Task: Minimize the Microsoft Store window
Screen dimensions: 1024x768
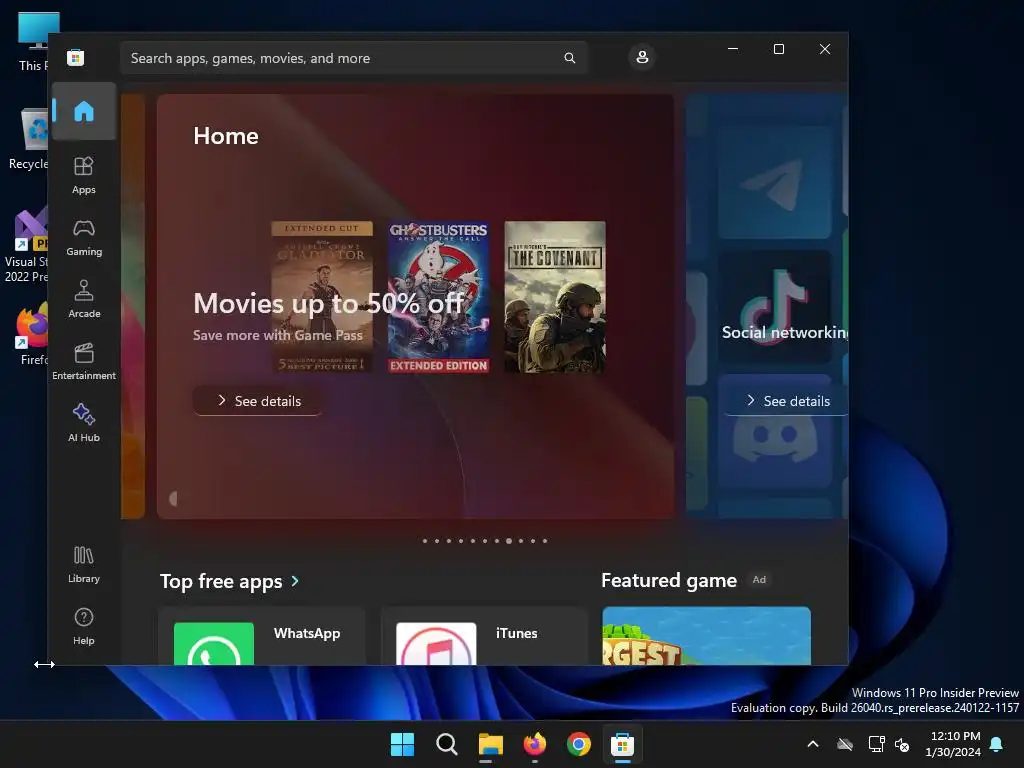Action: 733,49
